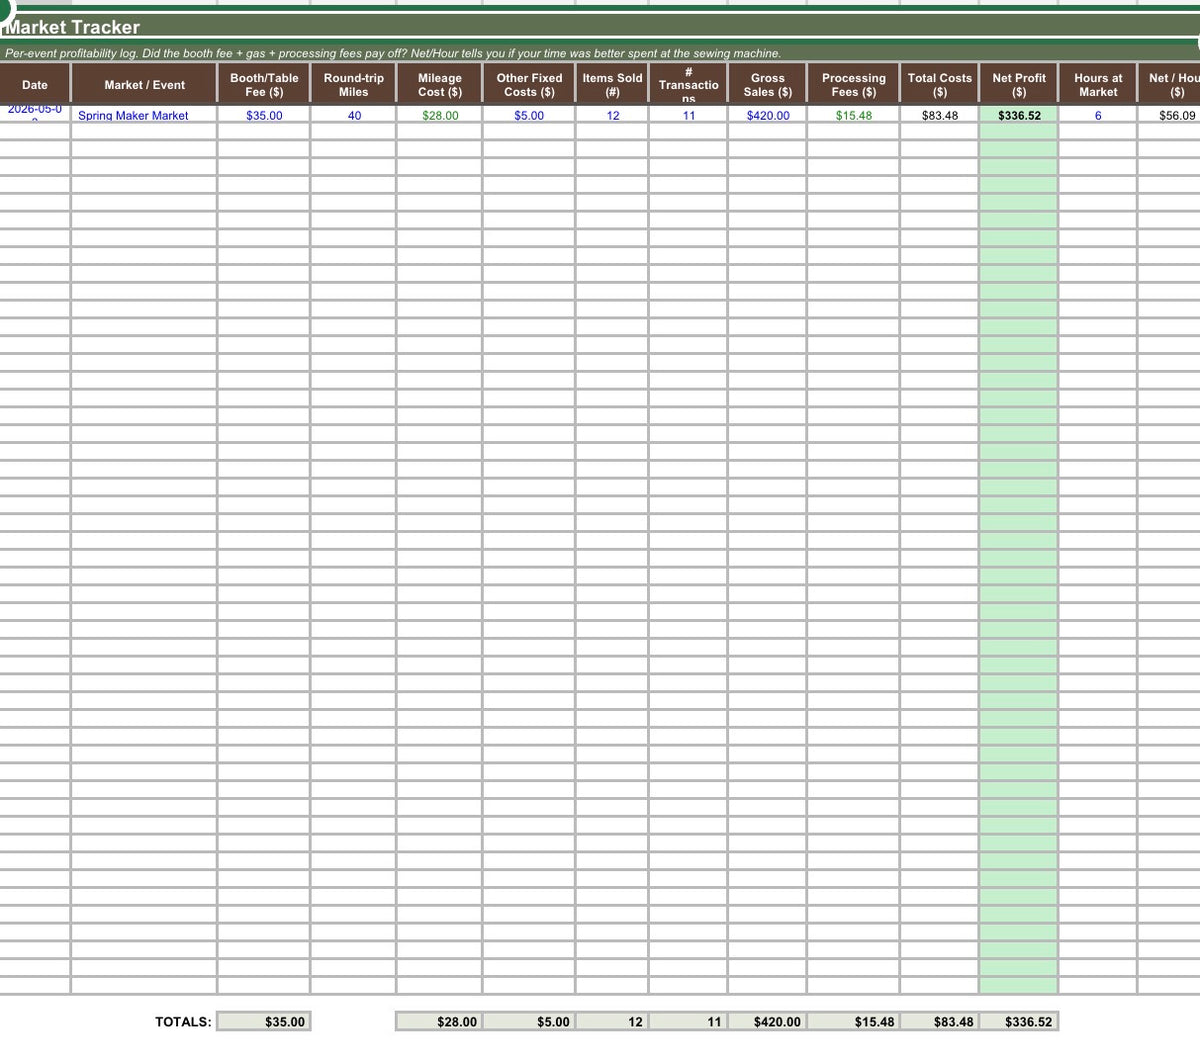The width and height of the screenshot is (1200, 1063).
Task: Select the $15.48 processing fees total
Action: click(853, 1021)
